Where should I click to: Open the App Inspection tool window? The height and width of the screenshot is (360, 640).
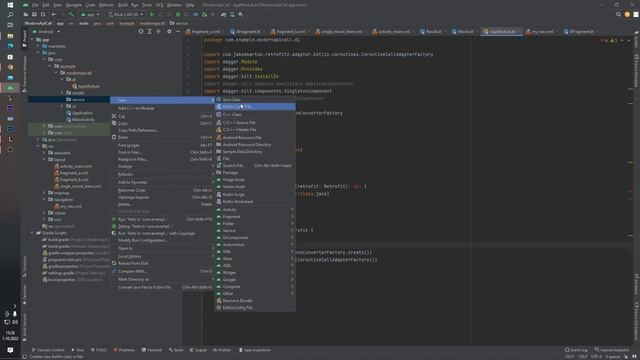coord(255,350)
